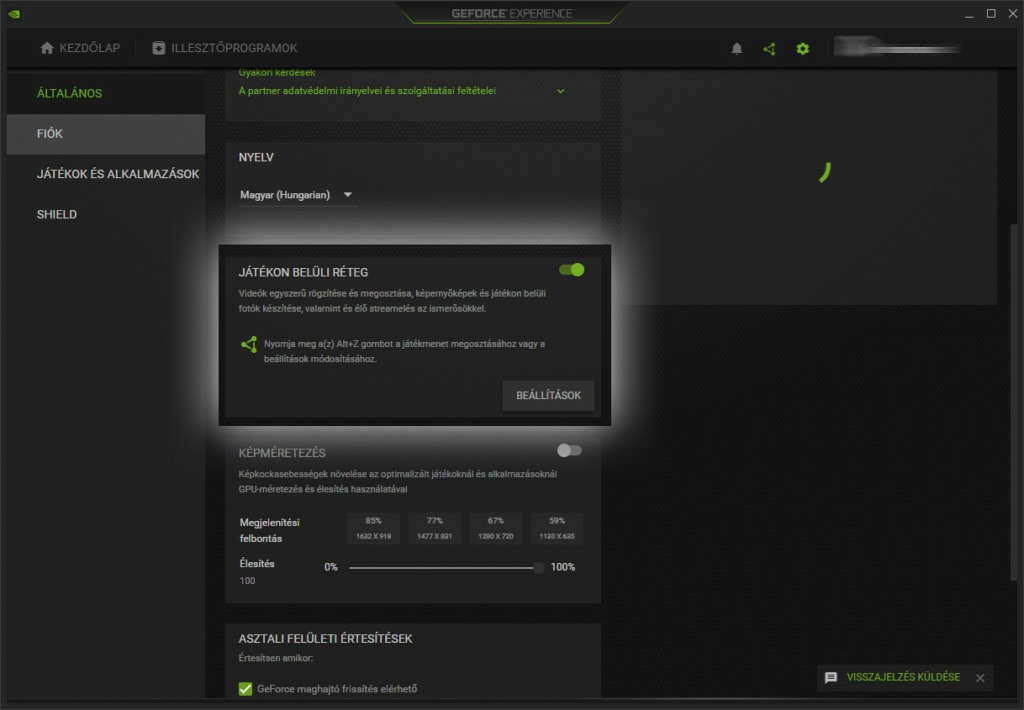
Task: Open the Magyar (Hungarian) language dropdown
Action: point(297,195)
